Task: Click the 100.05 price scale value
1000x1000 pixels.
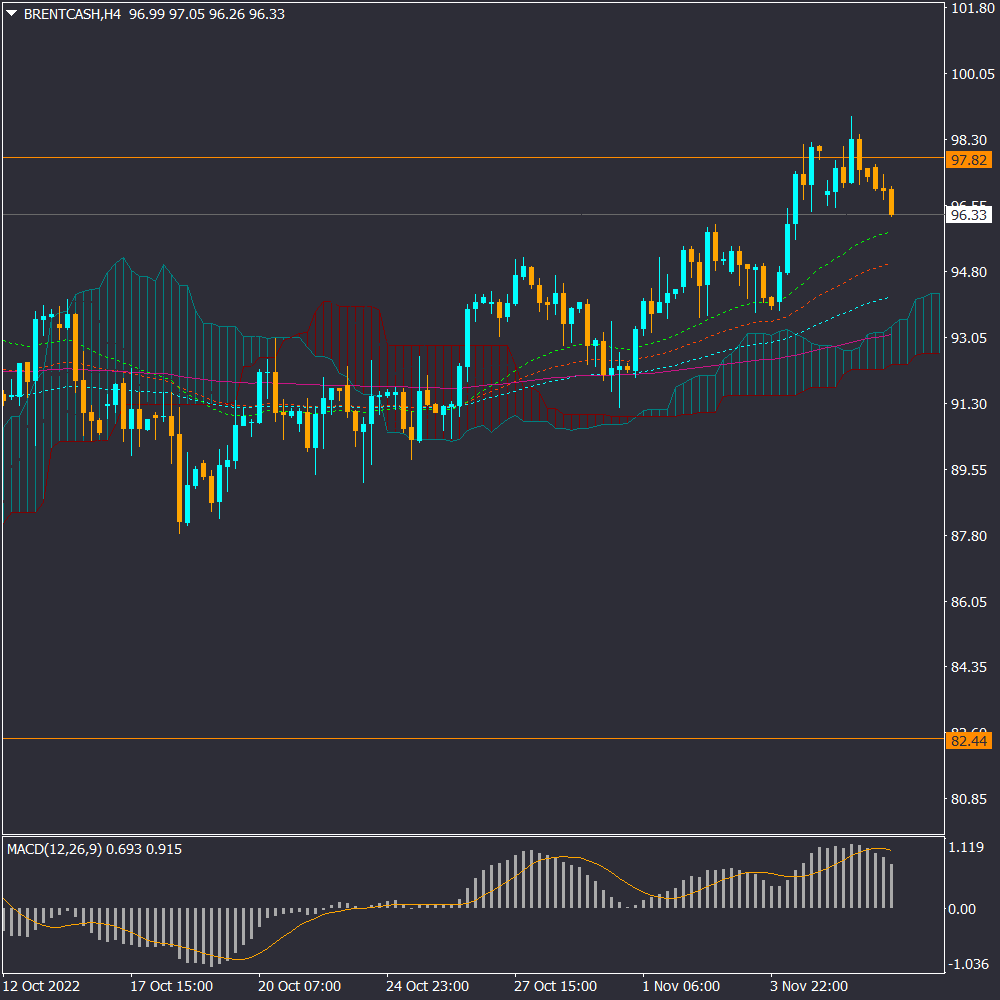Action: [973, 74]
